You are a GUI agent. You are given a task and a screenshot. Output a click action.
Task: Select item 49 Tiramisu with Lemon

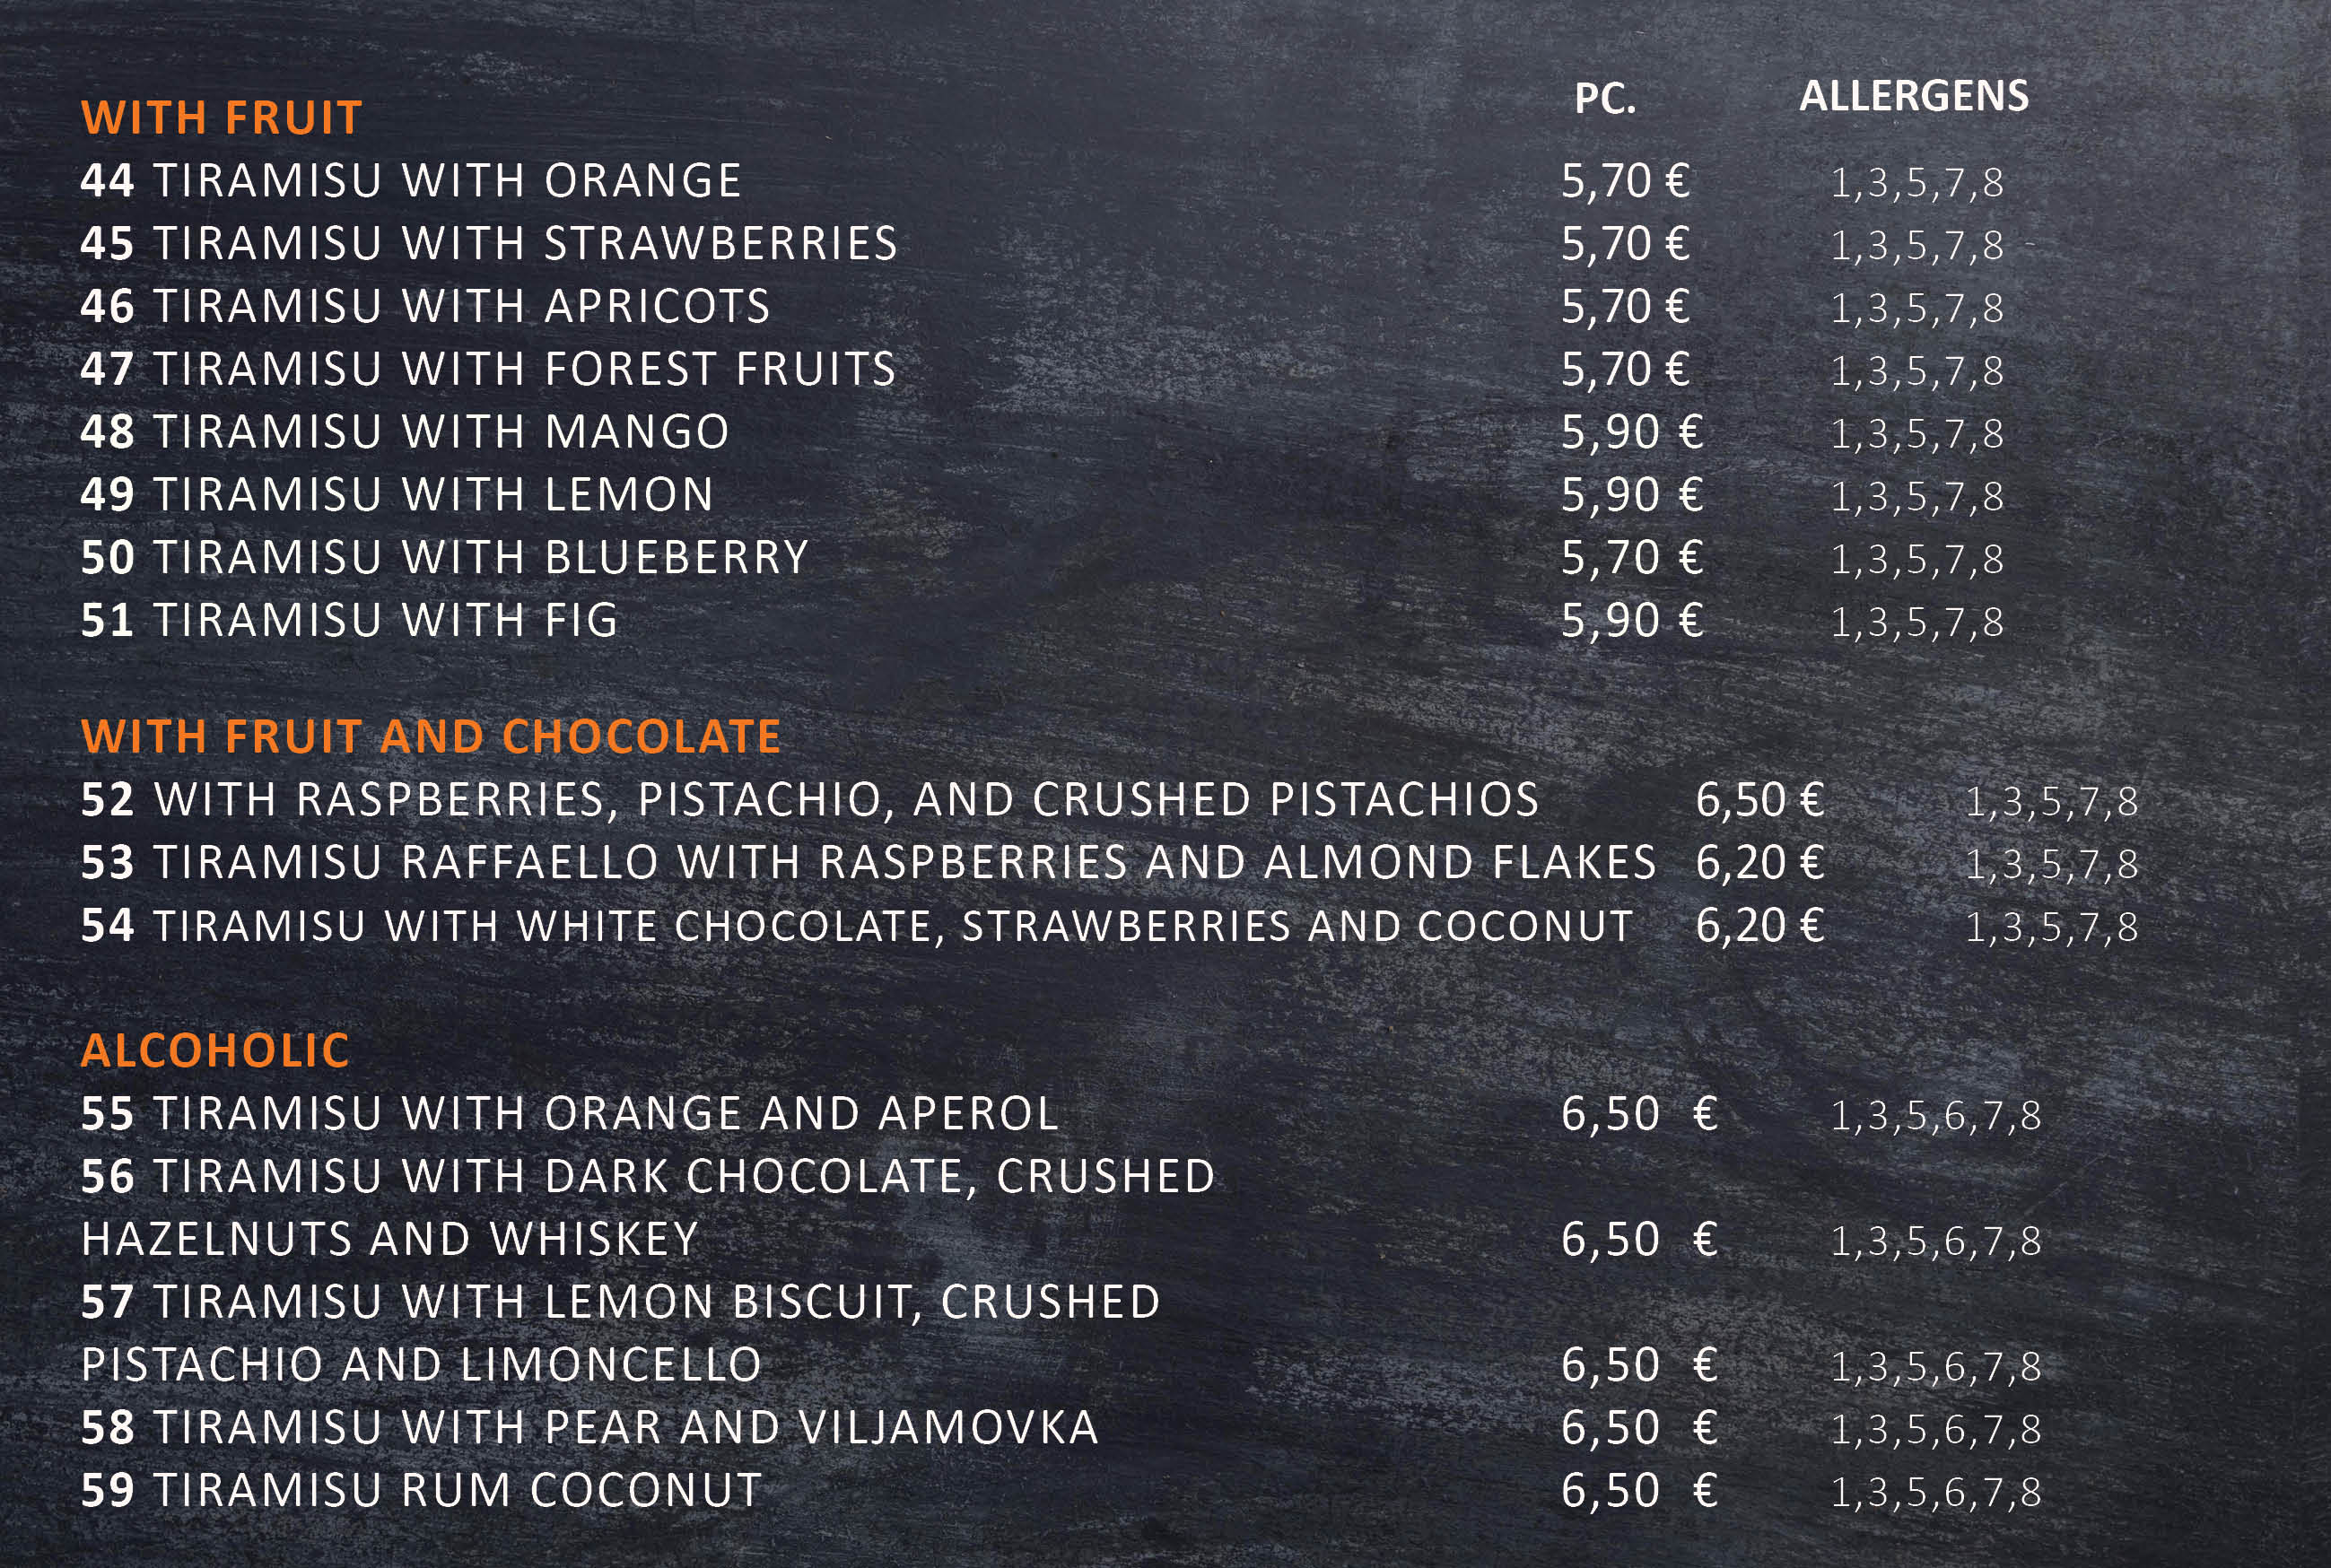397,495
